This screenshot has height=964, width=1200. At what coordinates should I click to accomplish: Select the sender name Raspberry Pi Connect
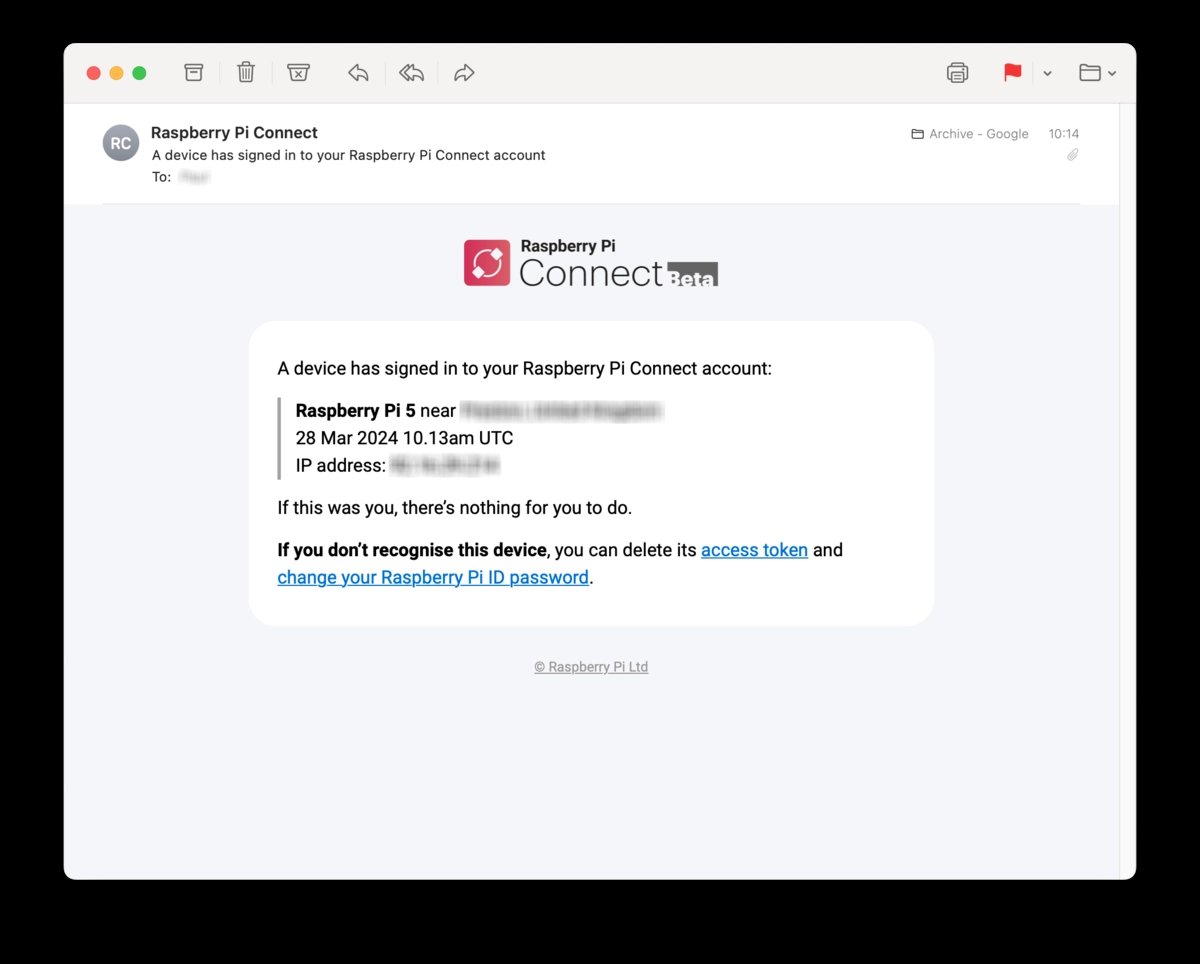[233, 132]
